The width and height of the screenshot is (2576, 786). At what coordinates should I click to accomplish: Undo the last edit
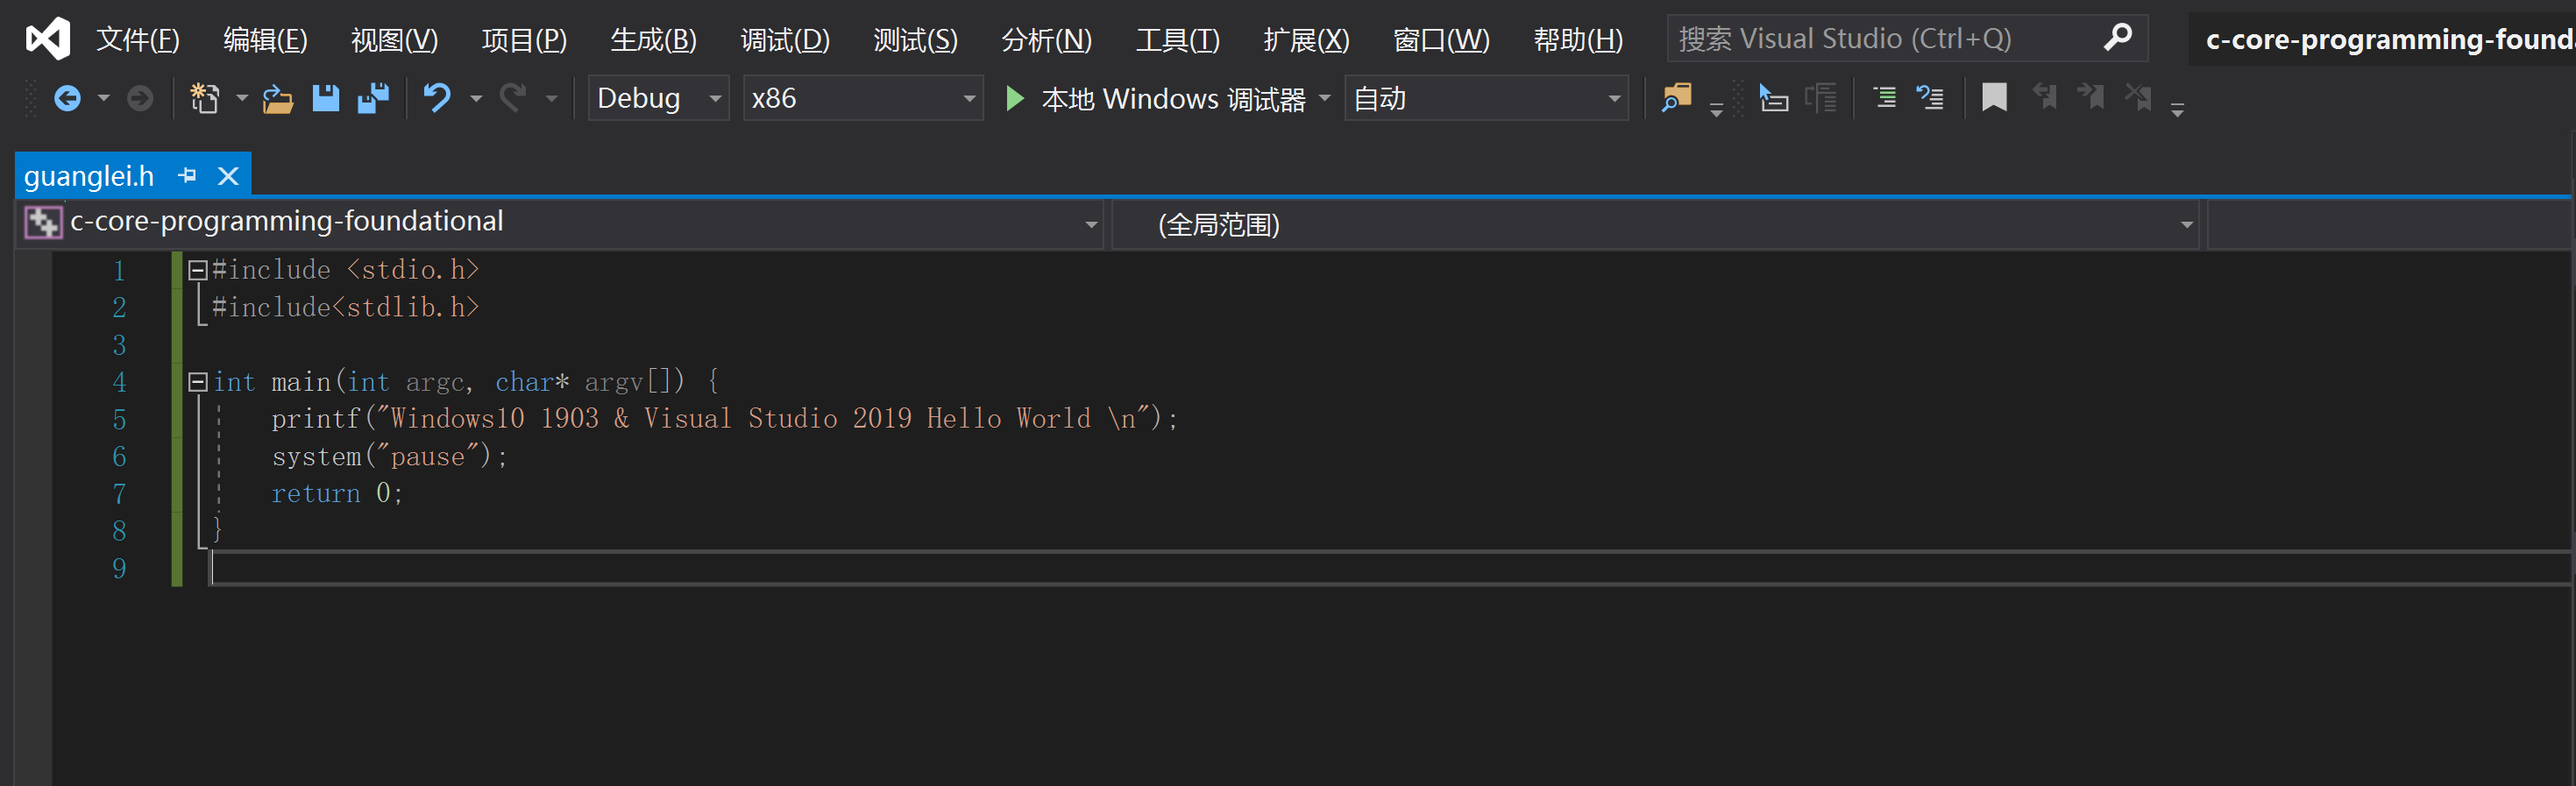click(437, 98)
